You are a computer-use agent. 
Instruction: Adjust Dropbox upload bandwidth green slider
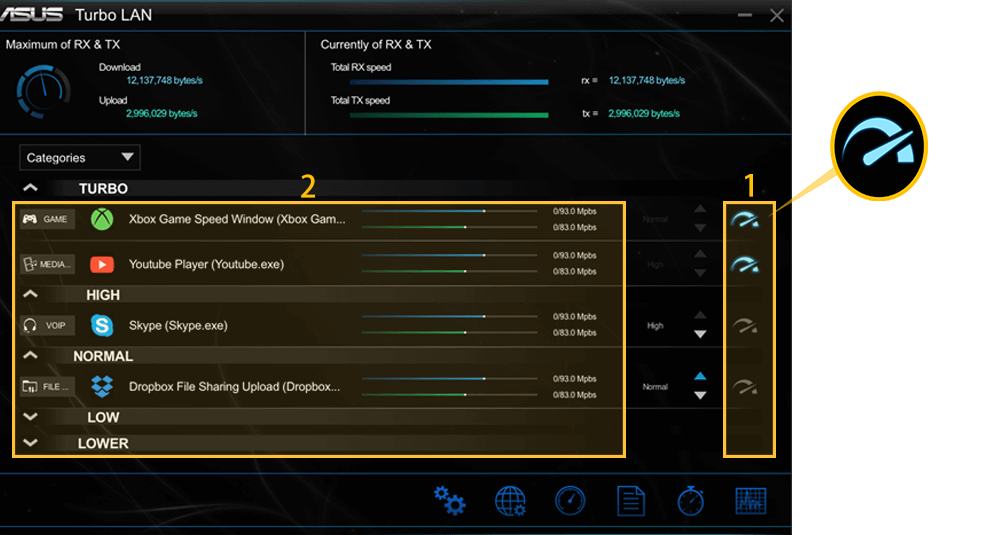[x=450, y=395]
